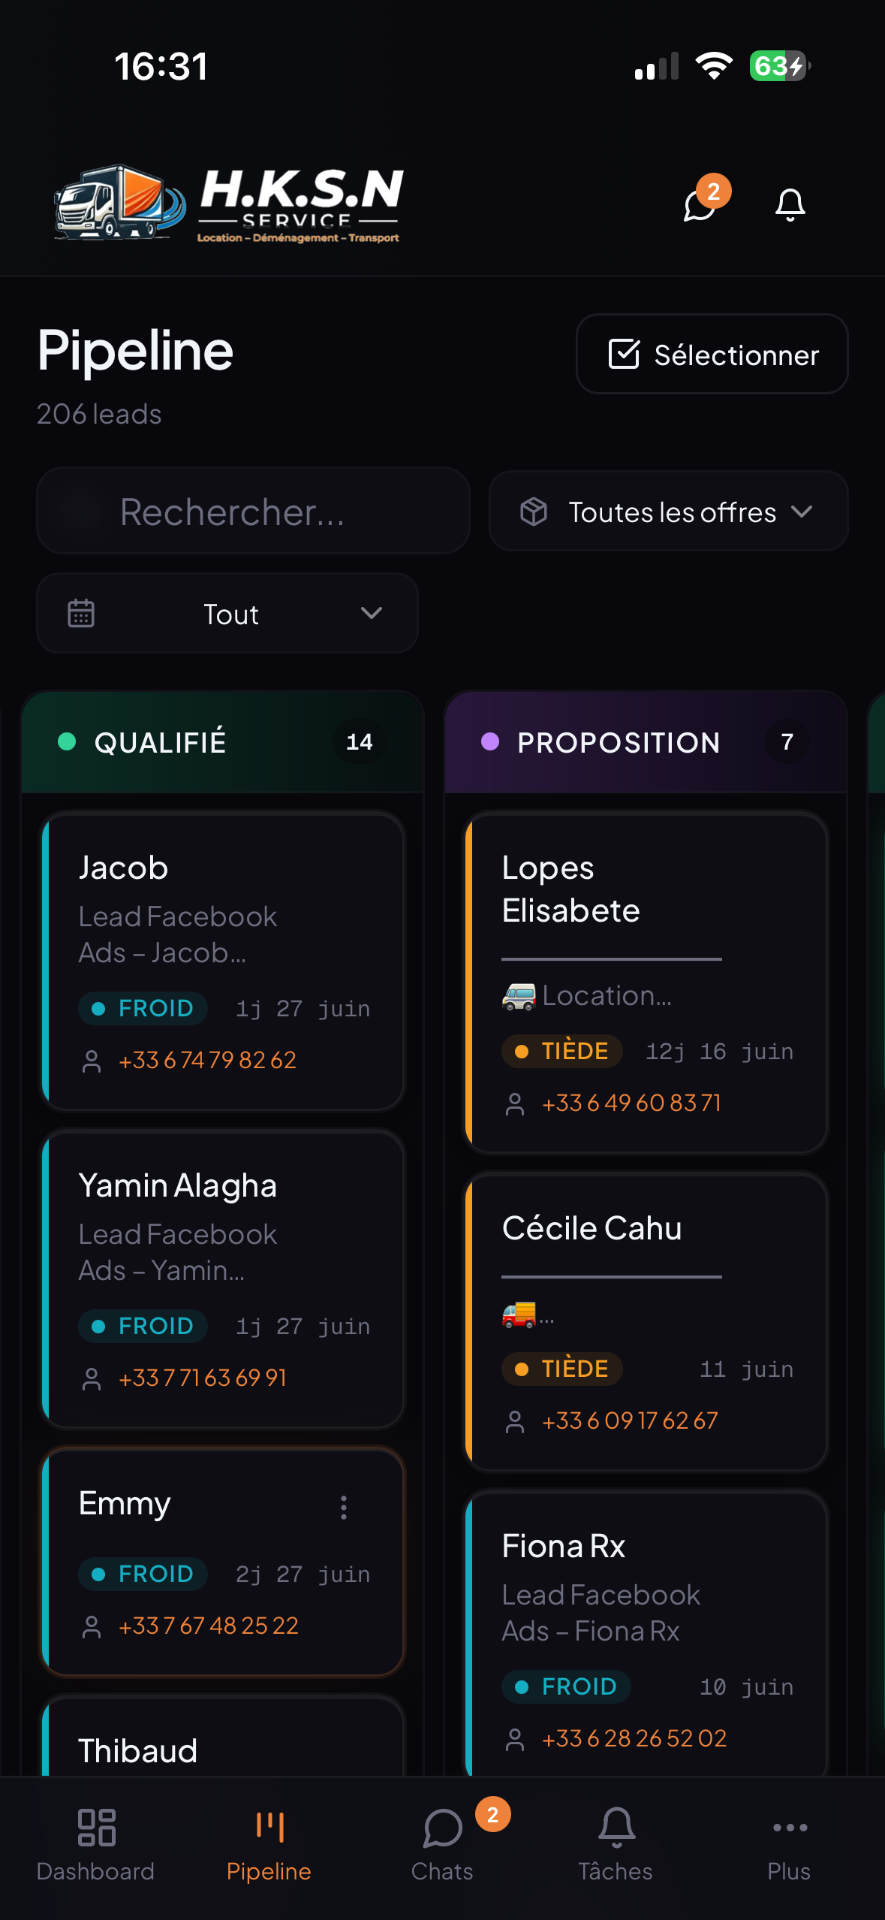885x1920 pixels.
Task: Tap Cécile Cahu phone number link
Action: [x=630, y=1421]
